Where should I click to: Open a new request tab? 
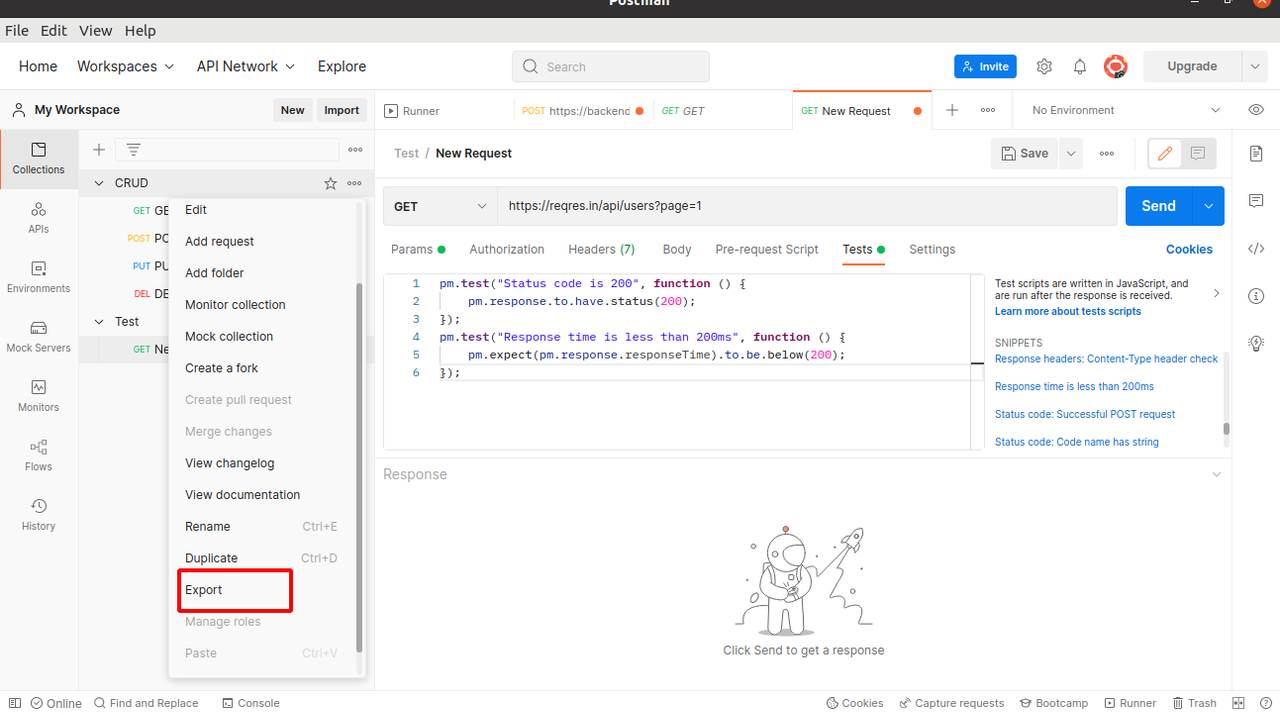pyautogui.click(x=952, y=110)
